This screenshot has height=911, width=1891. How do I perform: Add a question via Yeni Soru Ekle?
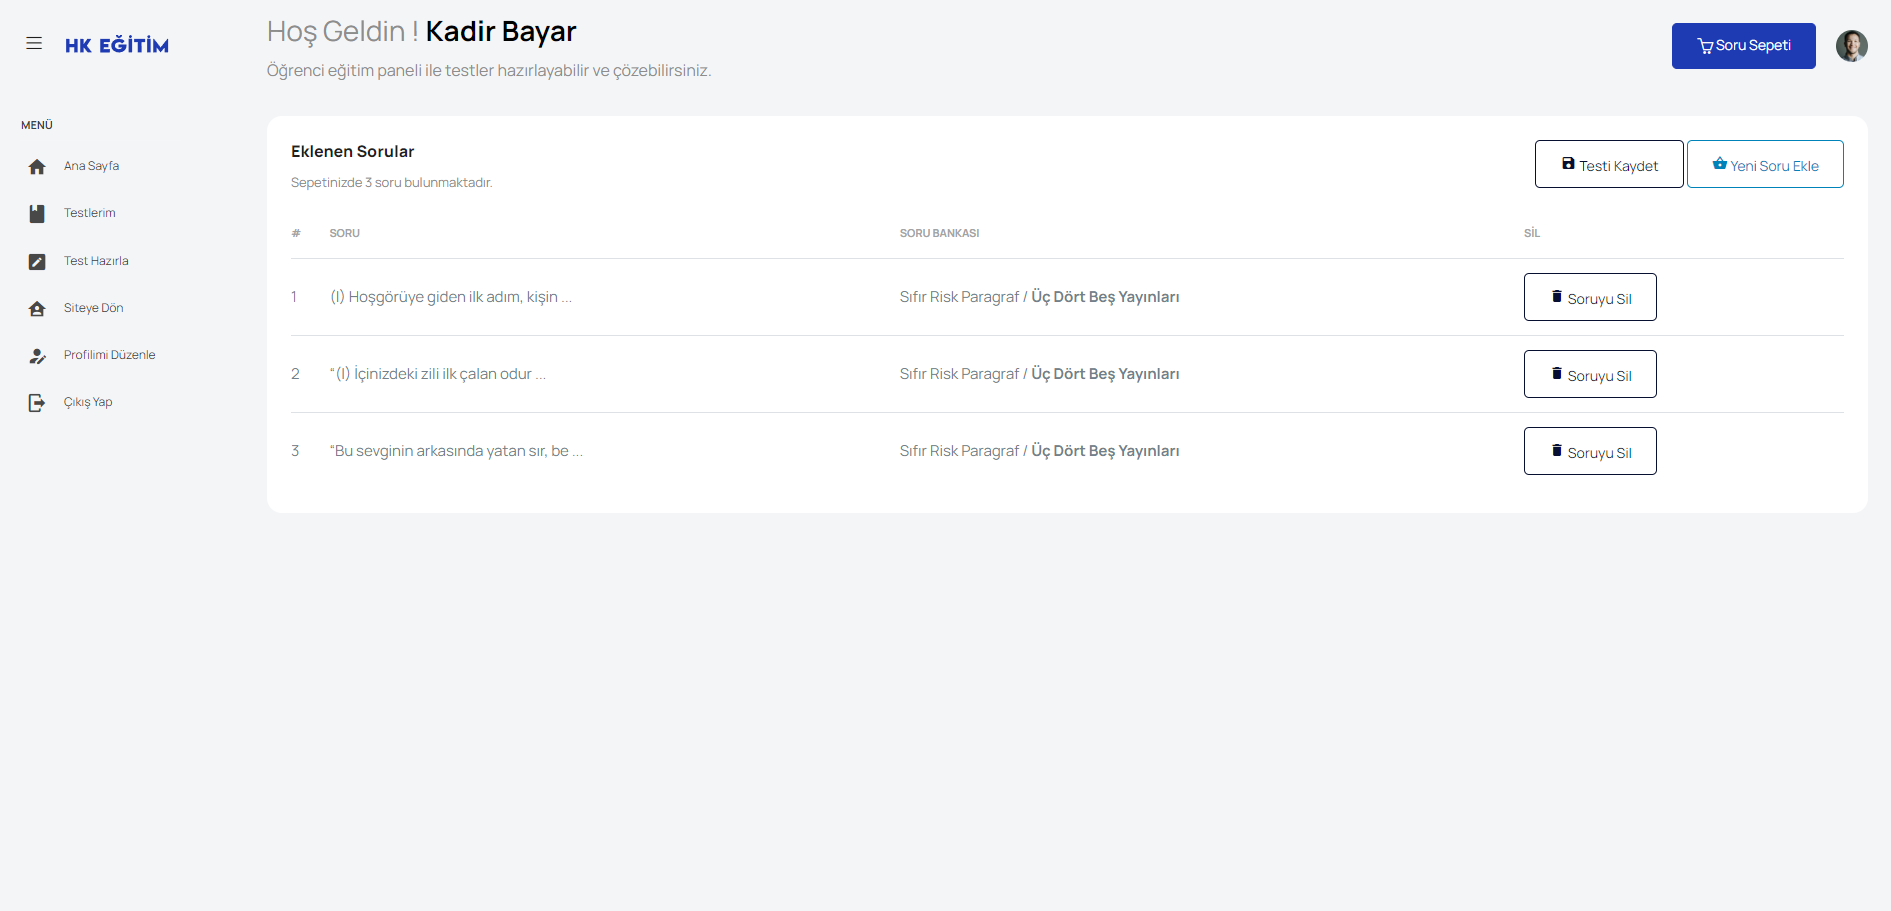tap(1765, 165)
